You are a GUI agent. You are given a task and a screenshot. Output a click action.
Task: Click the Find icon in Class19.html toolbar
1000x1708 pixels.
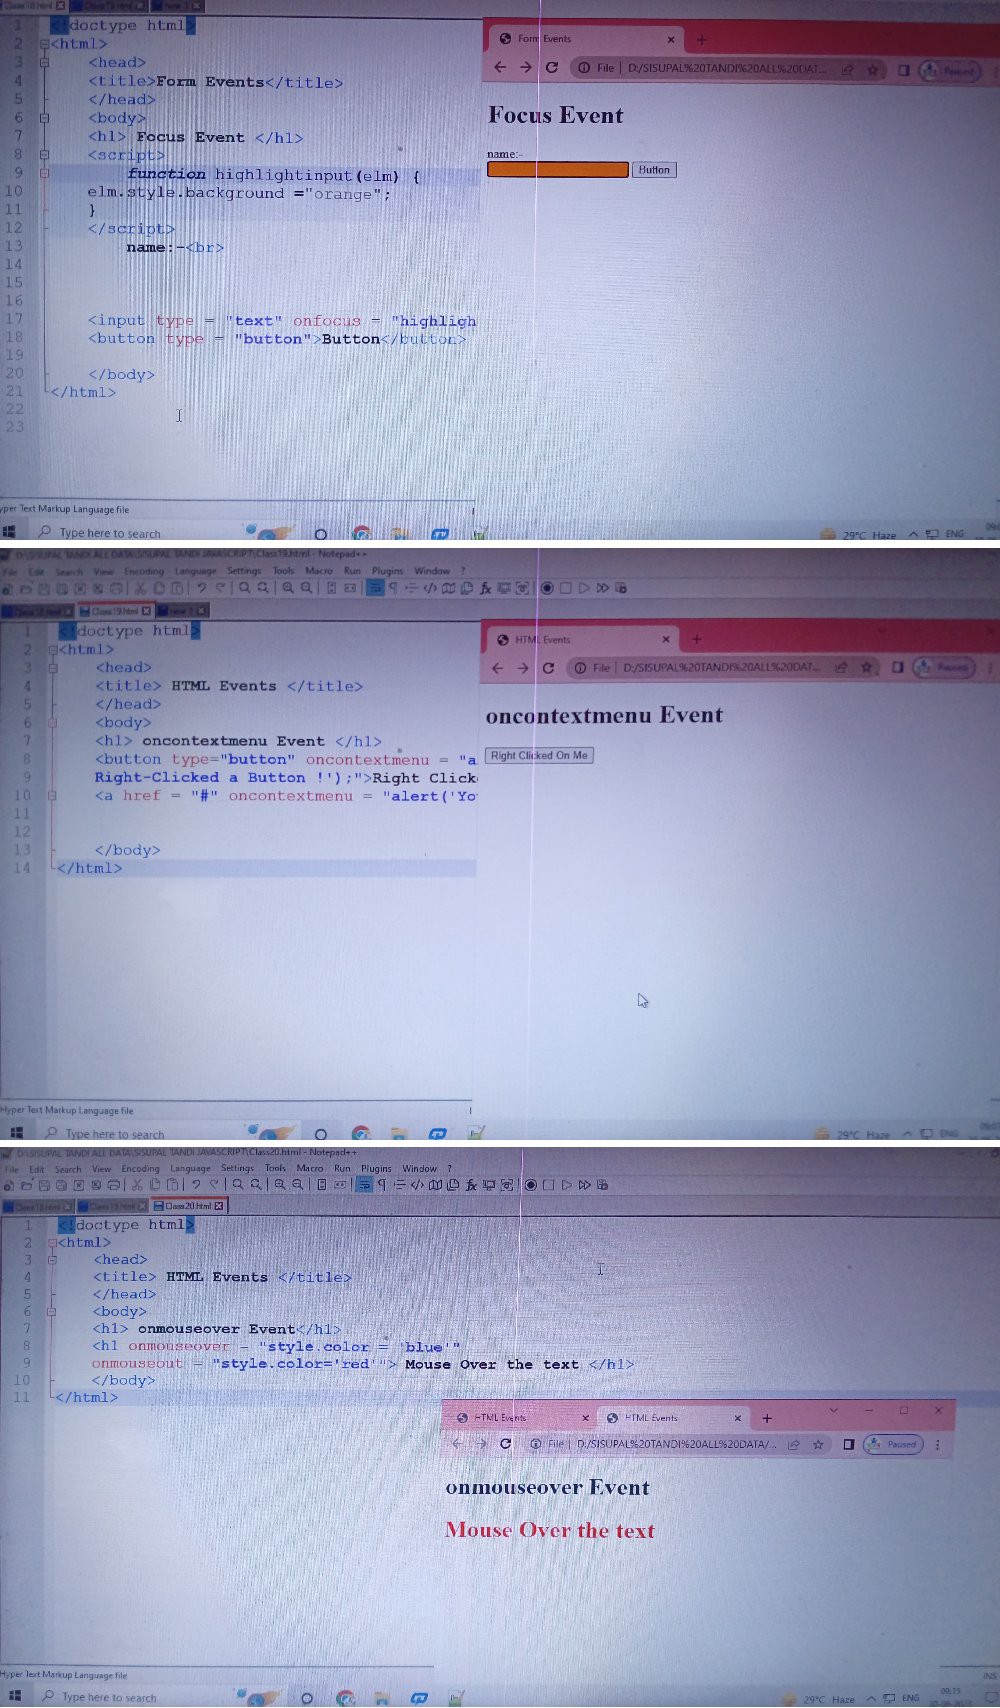244,588
